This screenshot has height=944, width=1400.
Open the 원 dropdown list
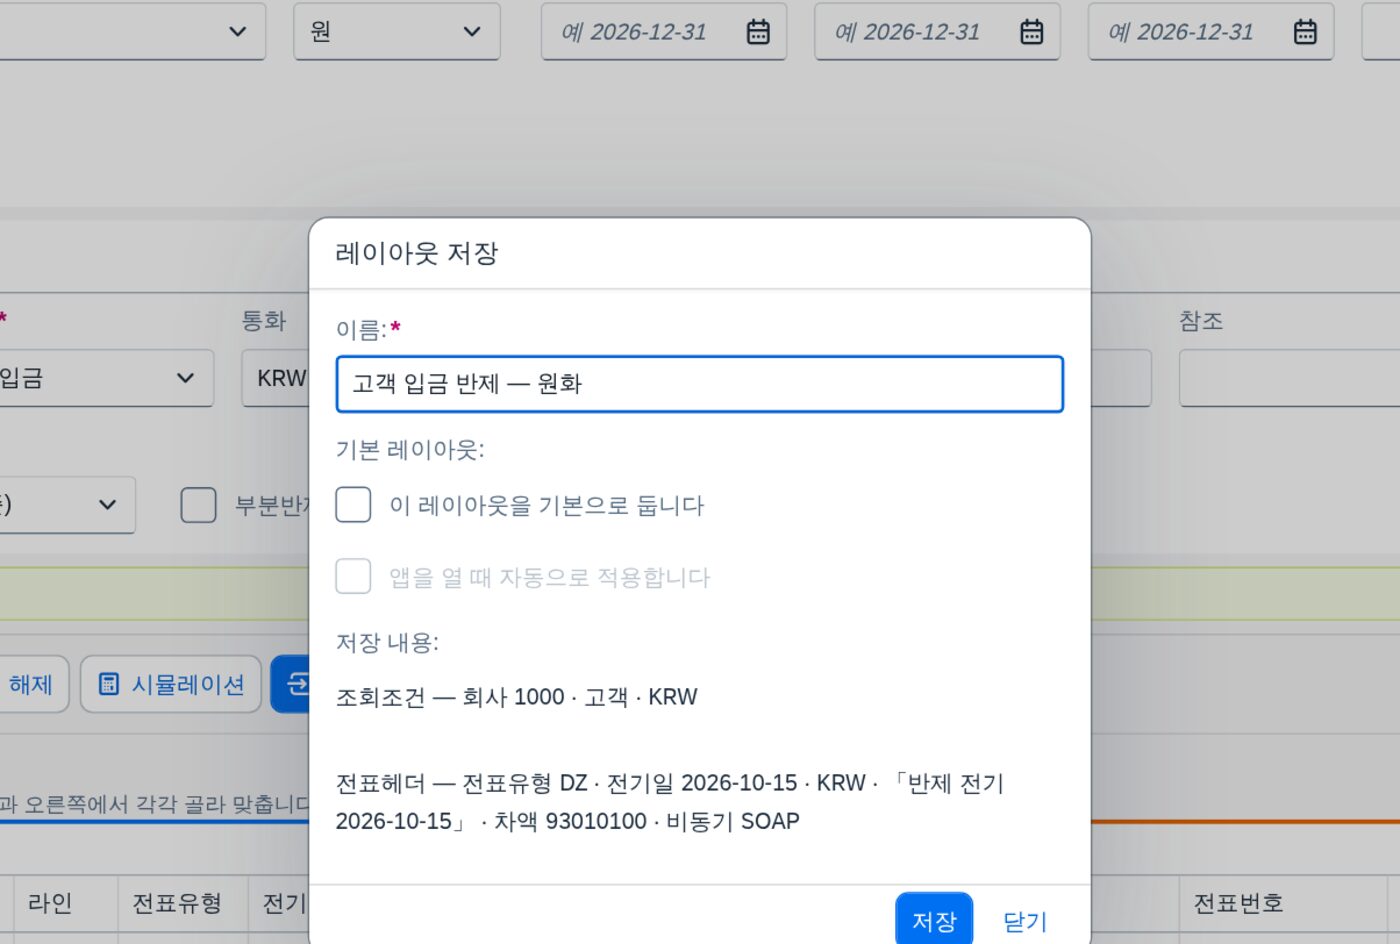[397, 32]
